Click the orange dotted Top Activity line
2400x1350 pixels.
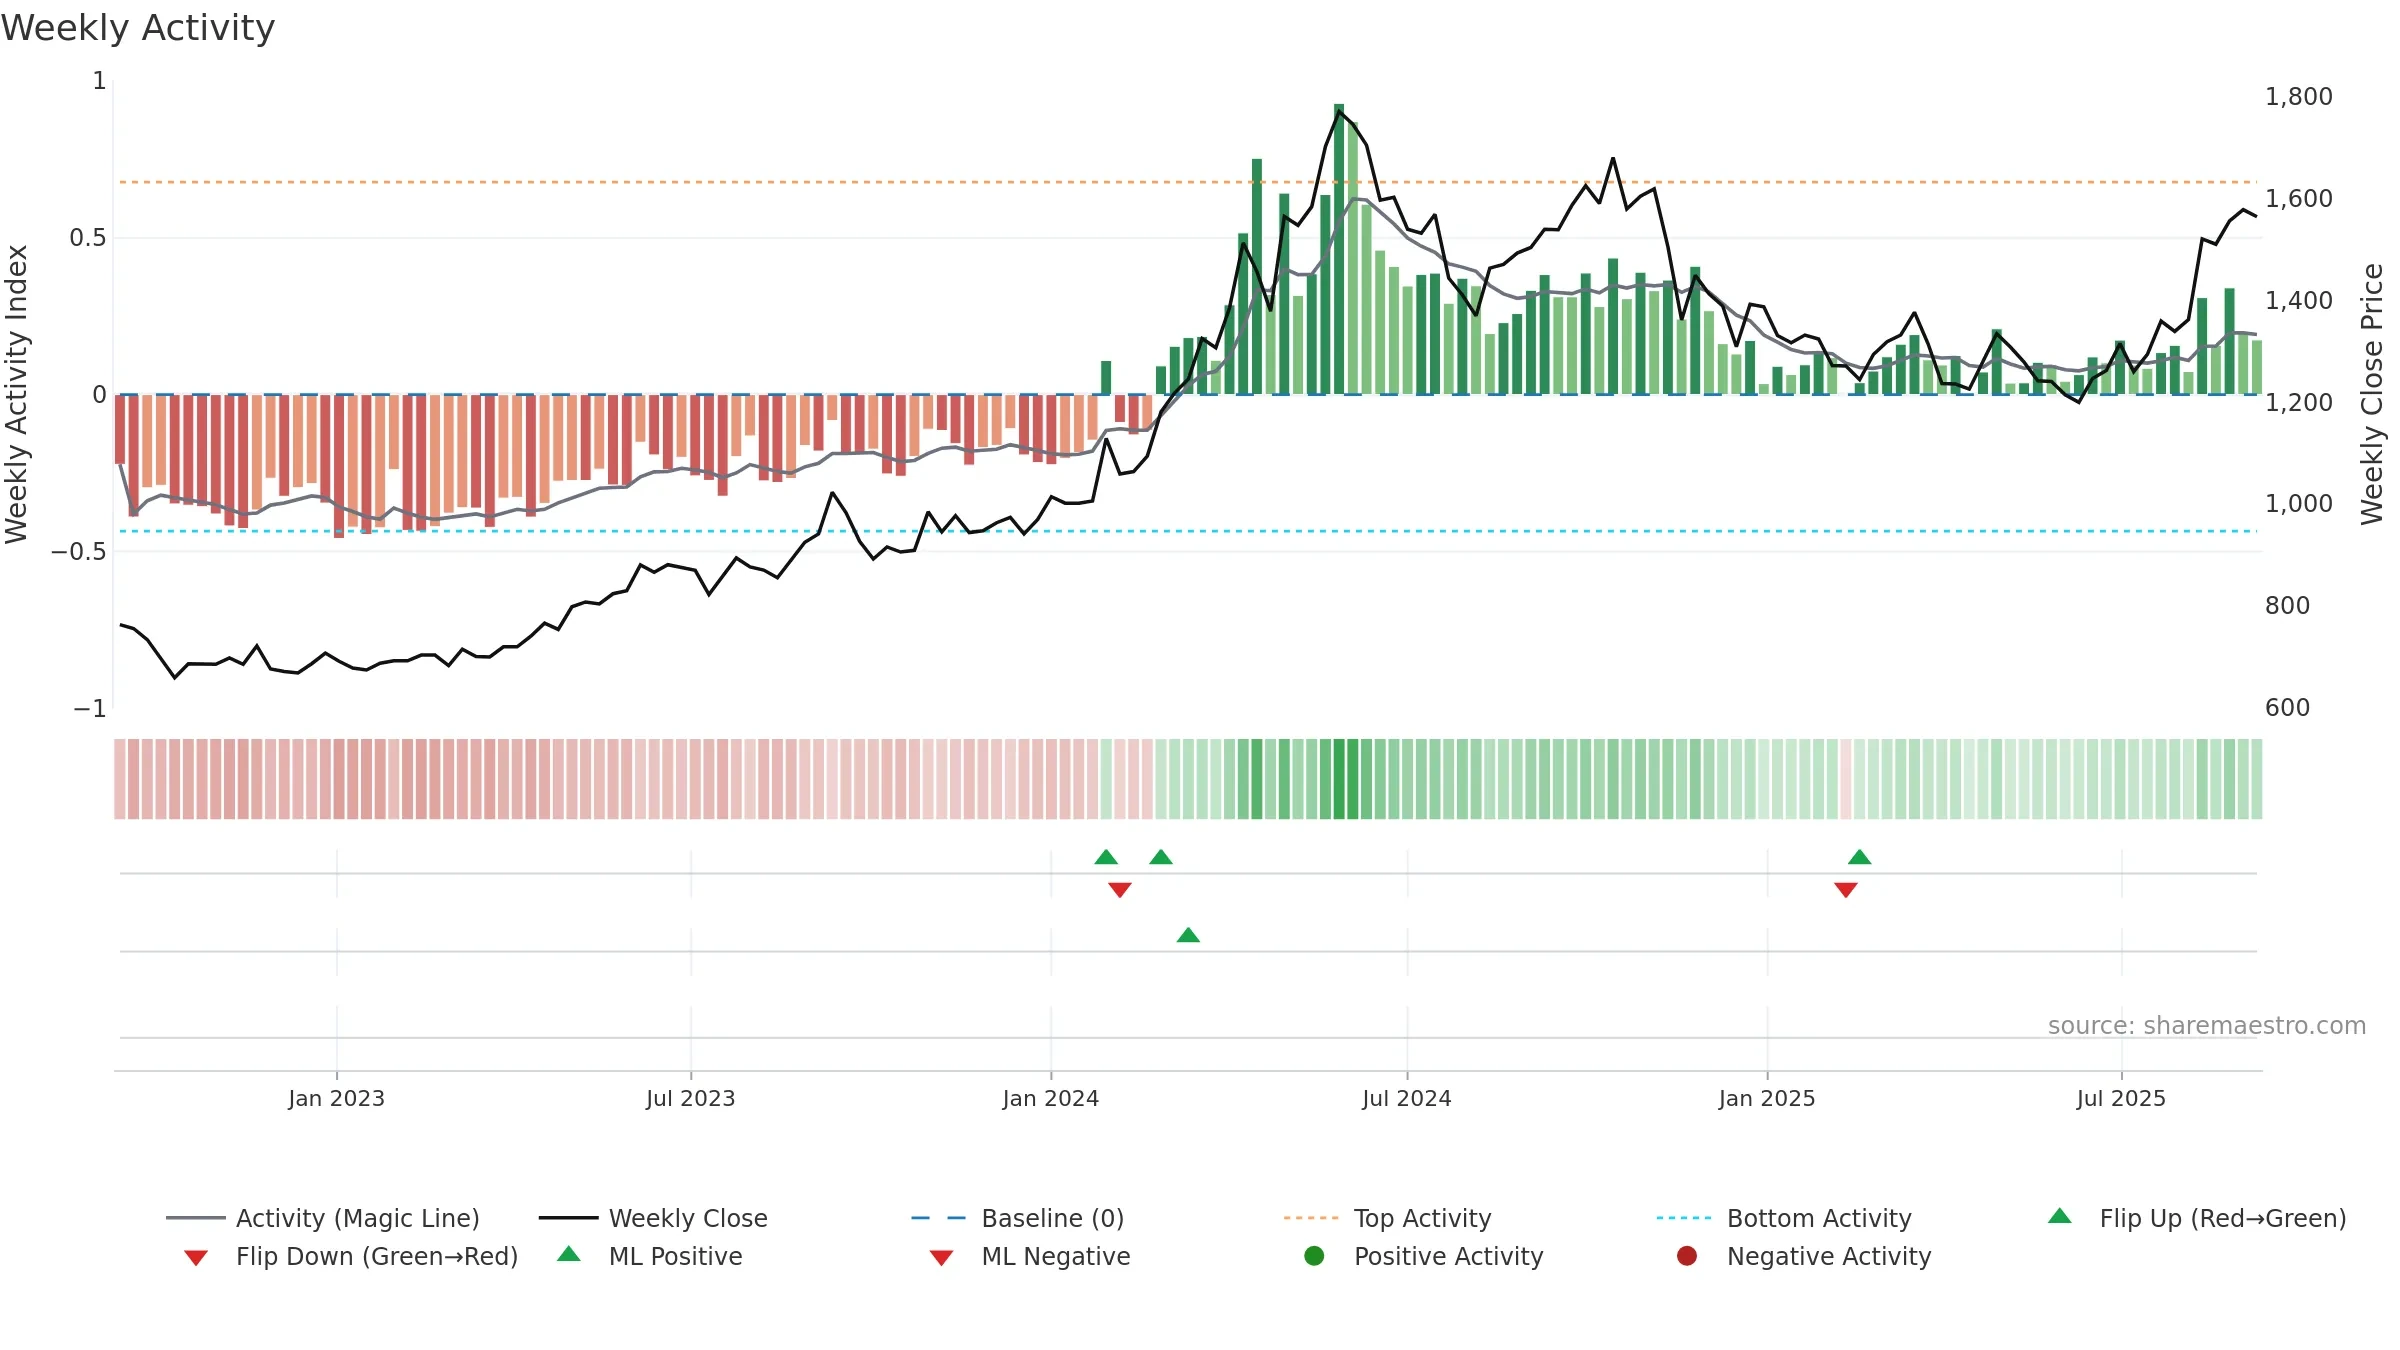1188,182
